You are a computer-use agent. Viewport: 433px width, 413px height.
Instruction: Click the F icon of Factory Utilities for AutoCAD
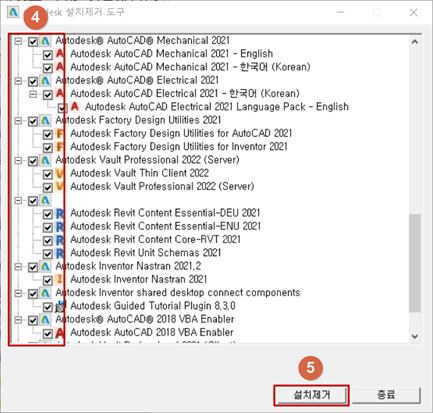point(60,134)
